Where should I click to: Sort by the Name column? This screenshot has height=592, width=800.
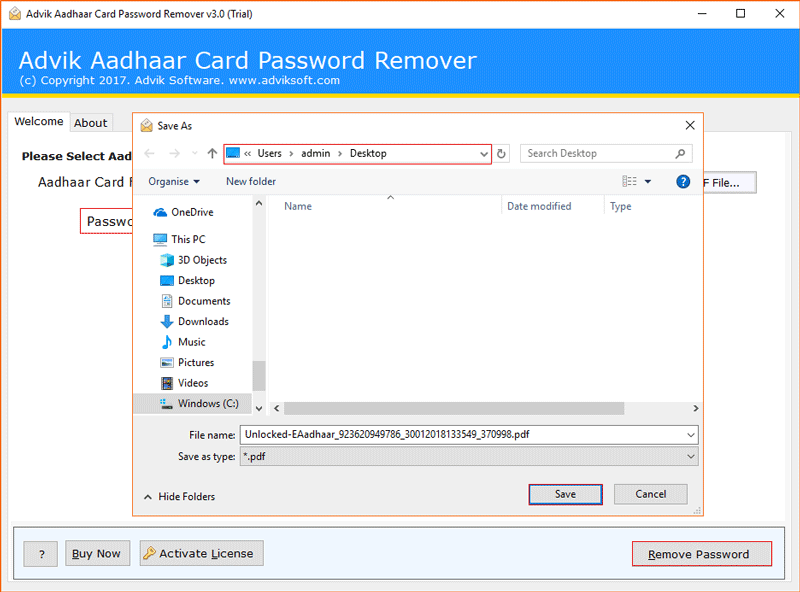pyautogui.click(x=298, y=206)
